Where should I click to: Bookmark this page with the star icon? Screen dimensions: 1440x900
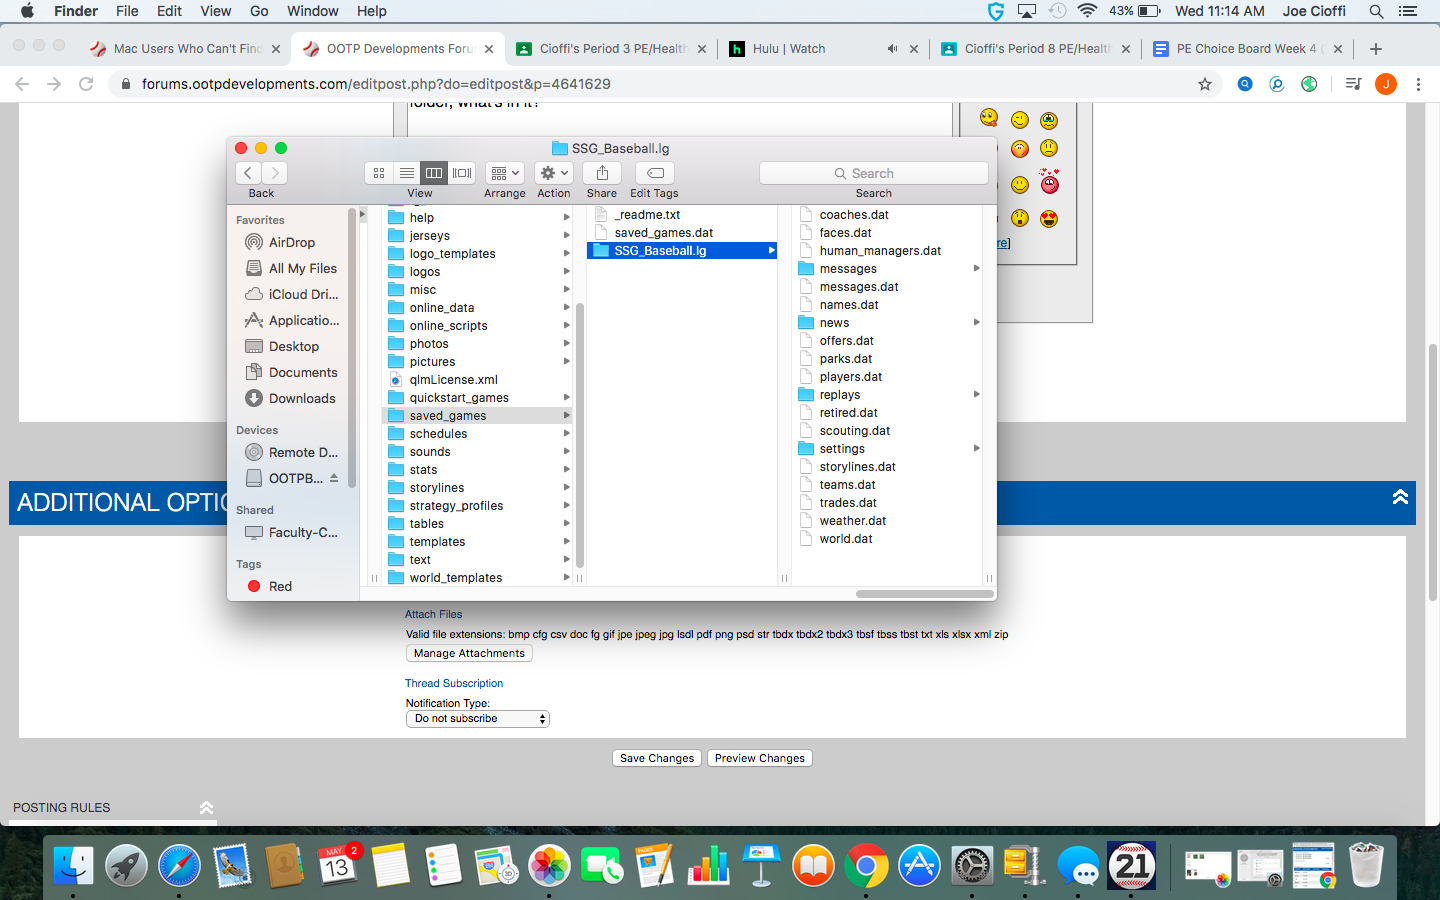[1205, 84]
